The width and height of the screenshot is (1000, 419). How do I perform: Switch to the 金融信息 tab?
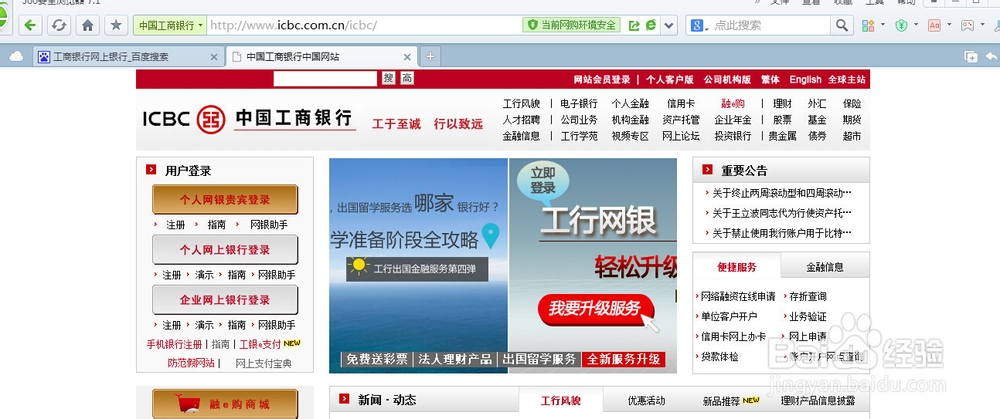tap(825, 267)
